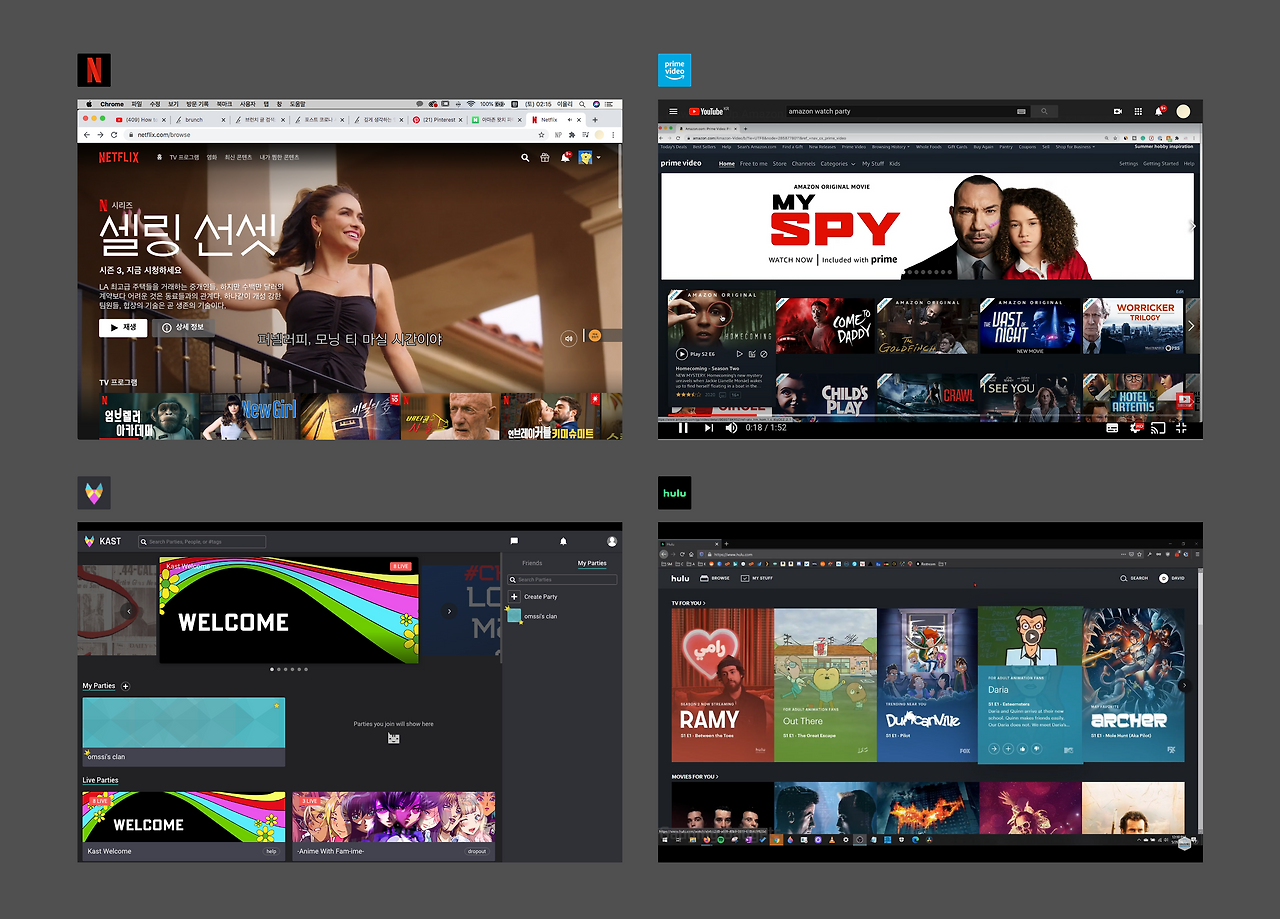Screen dimensions: 1280x919
Task: Skip to next video in YouTube player
Action: [708, 428]
